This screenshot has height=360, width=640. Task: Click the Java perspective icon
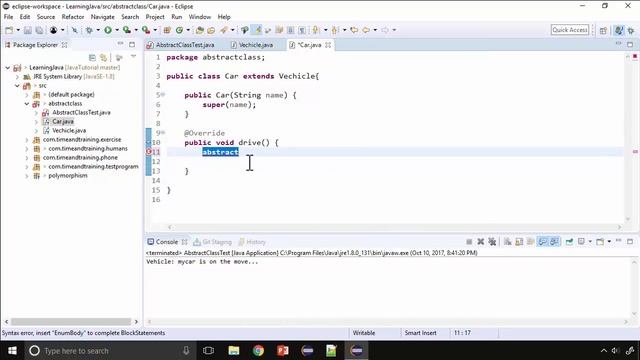click(619, 30)
